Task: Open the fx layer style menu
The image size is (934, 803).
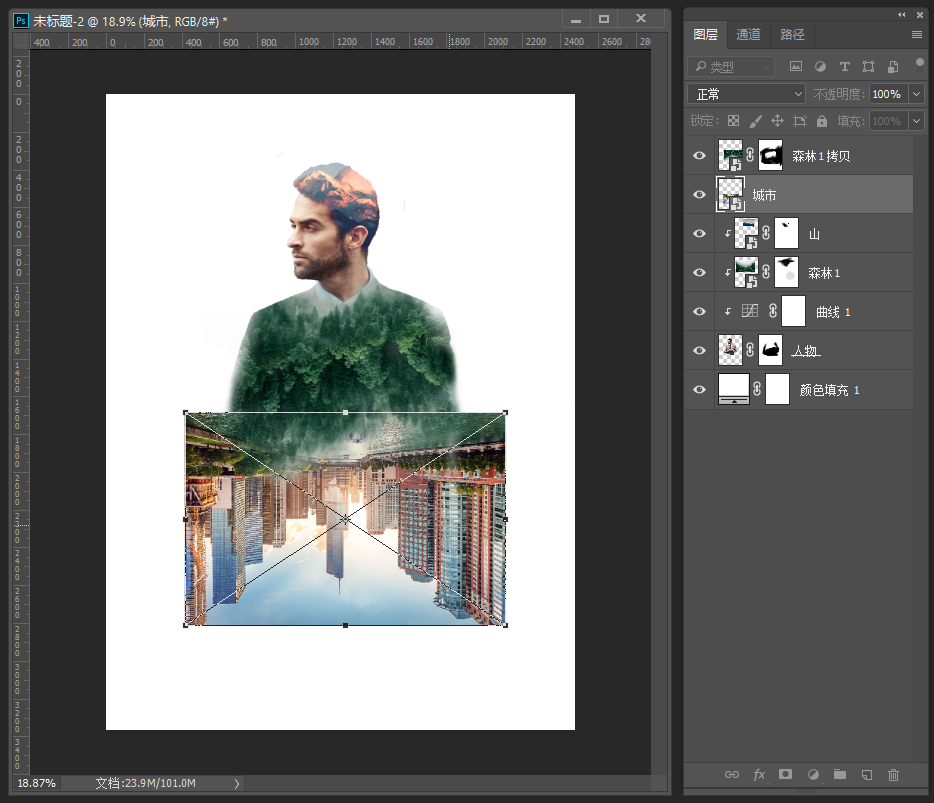Action: click(x=759, y=774)
